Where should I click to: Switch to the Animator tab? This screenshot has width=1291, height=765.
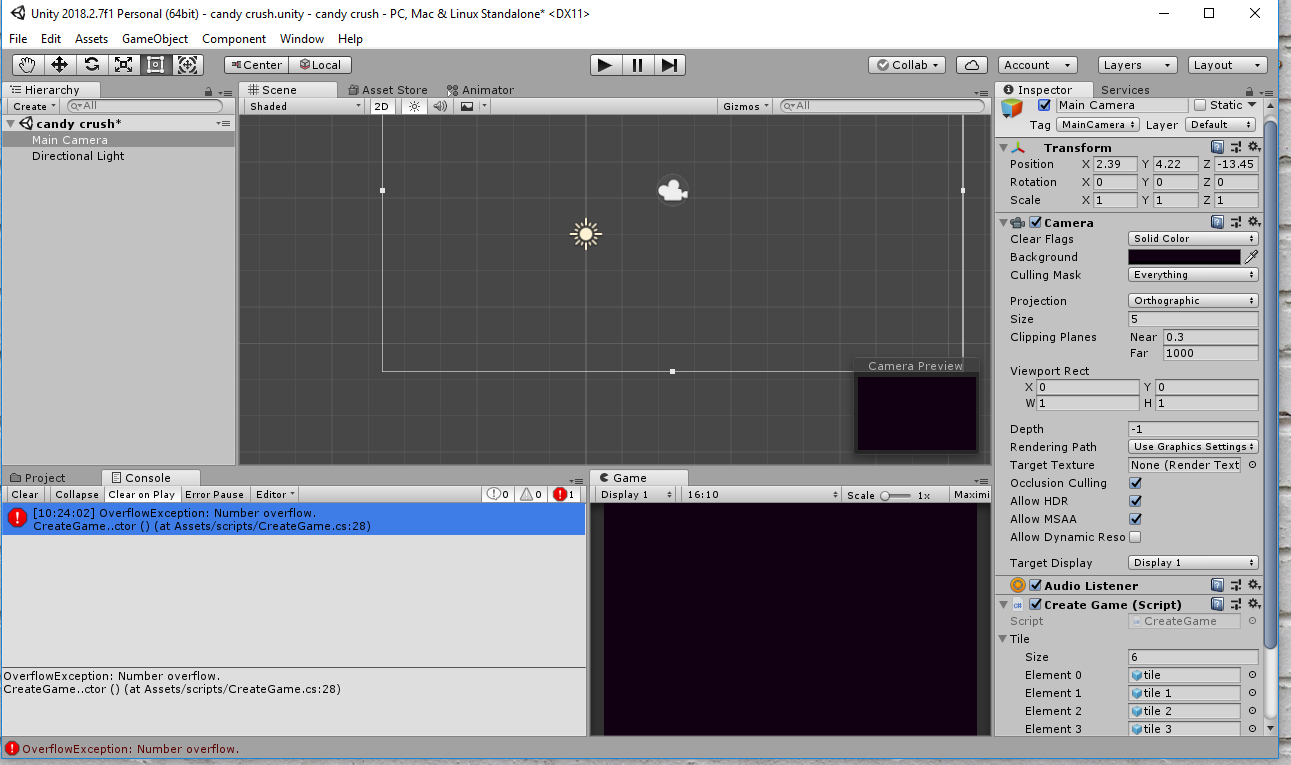pyautogui.click(x=480, y=90)
